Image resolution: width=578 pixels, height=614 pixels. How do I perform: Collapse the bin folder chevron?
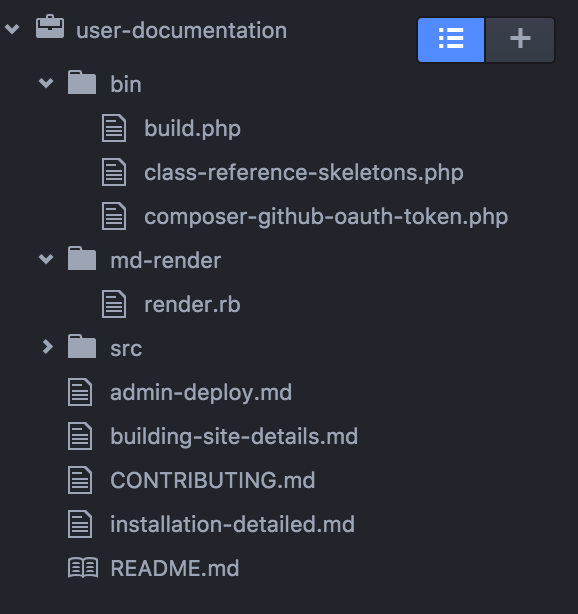click(x=46, y=83)
